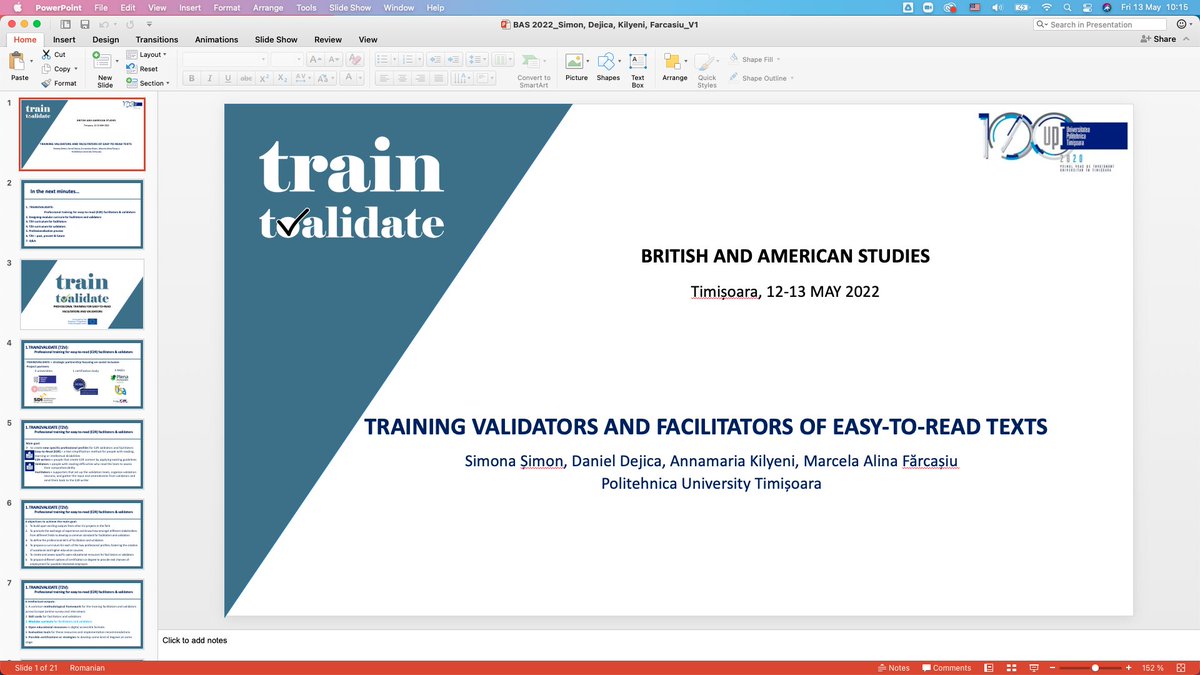Click the Reset slide button
Viewport: 1200px width, 675px height.
[142, 69]
